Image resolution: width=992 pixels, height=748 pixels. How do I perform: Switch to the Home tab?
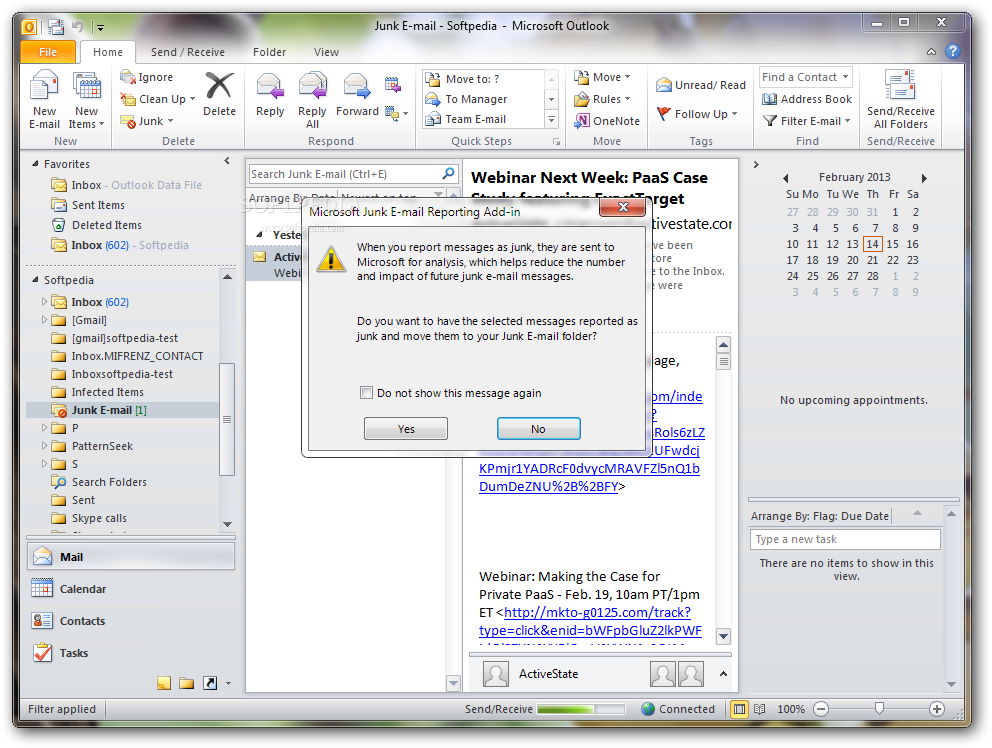108,52
